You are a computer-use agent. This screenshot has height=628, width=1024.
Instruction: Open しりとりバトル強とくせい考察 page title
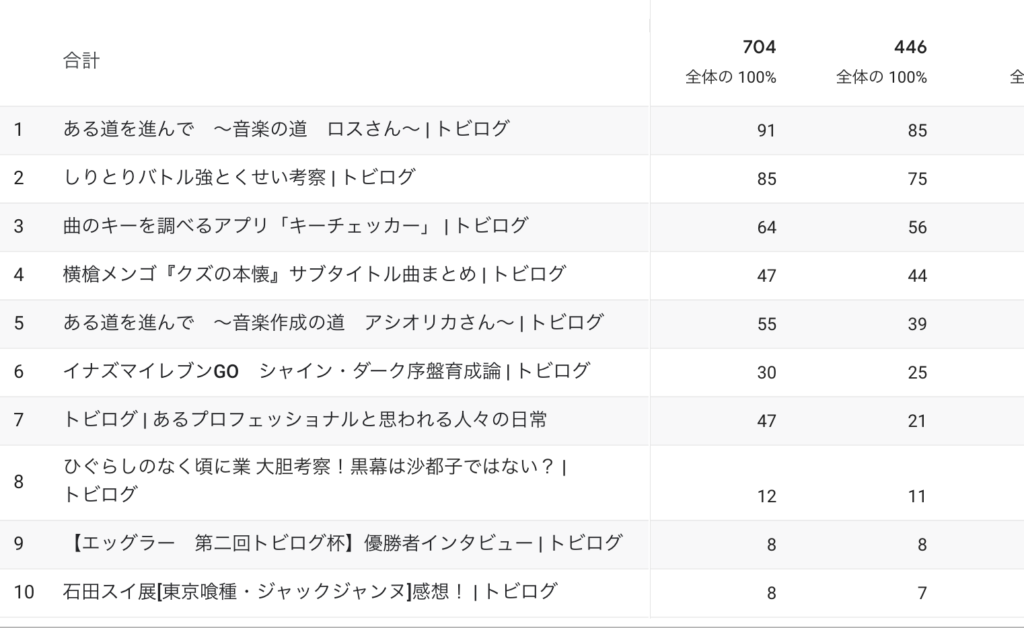tap(239, 177)
